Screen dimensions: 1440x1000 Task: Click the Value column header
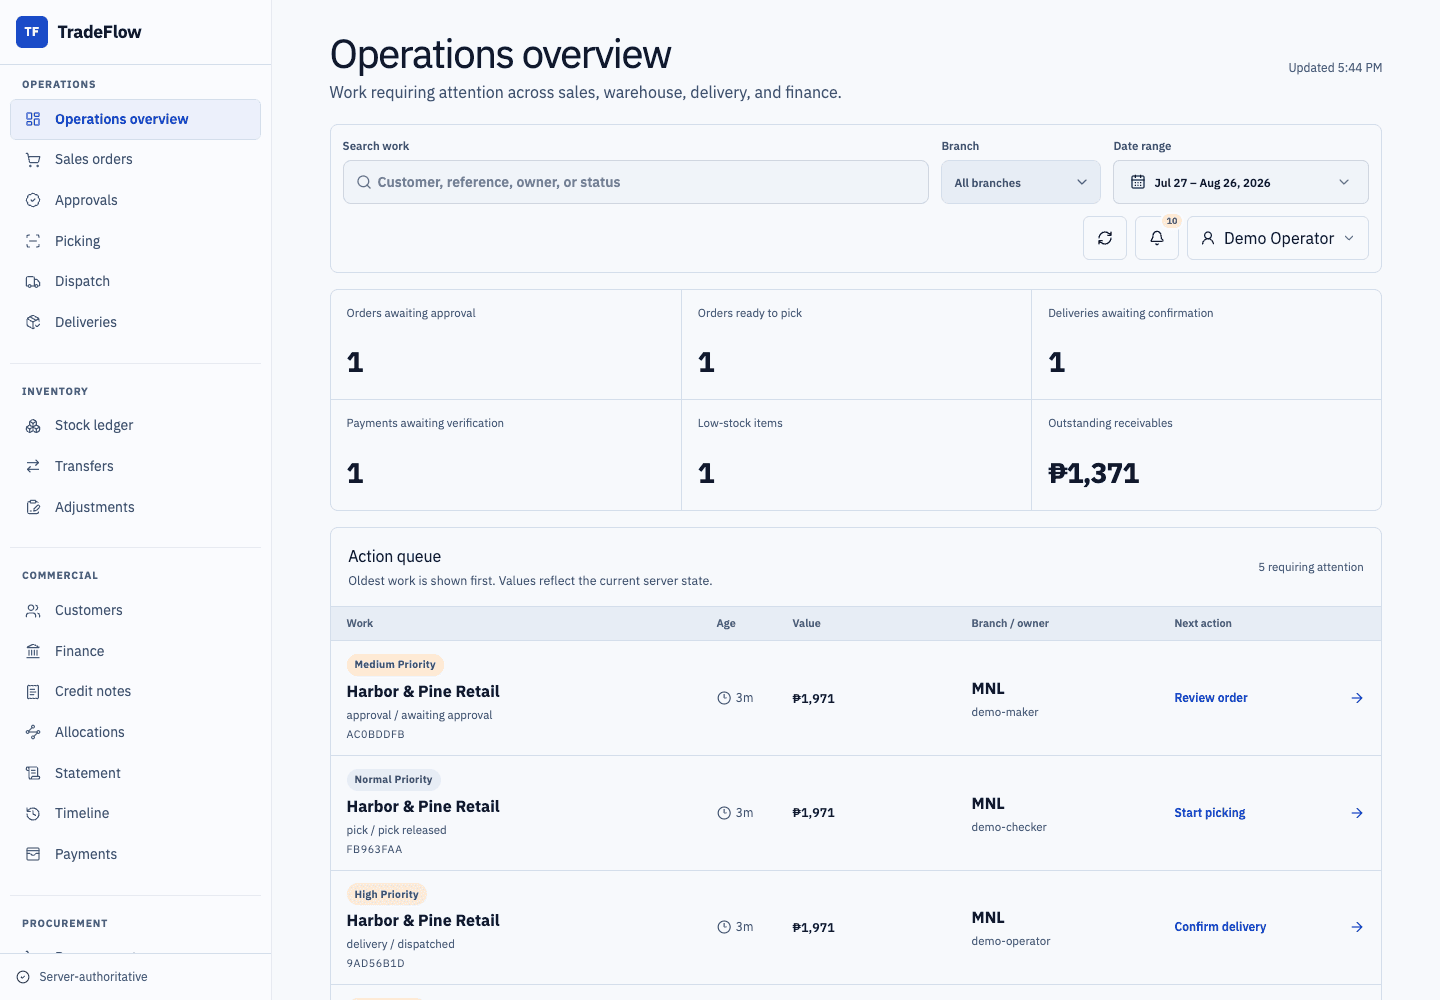click(806, 623)
